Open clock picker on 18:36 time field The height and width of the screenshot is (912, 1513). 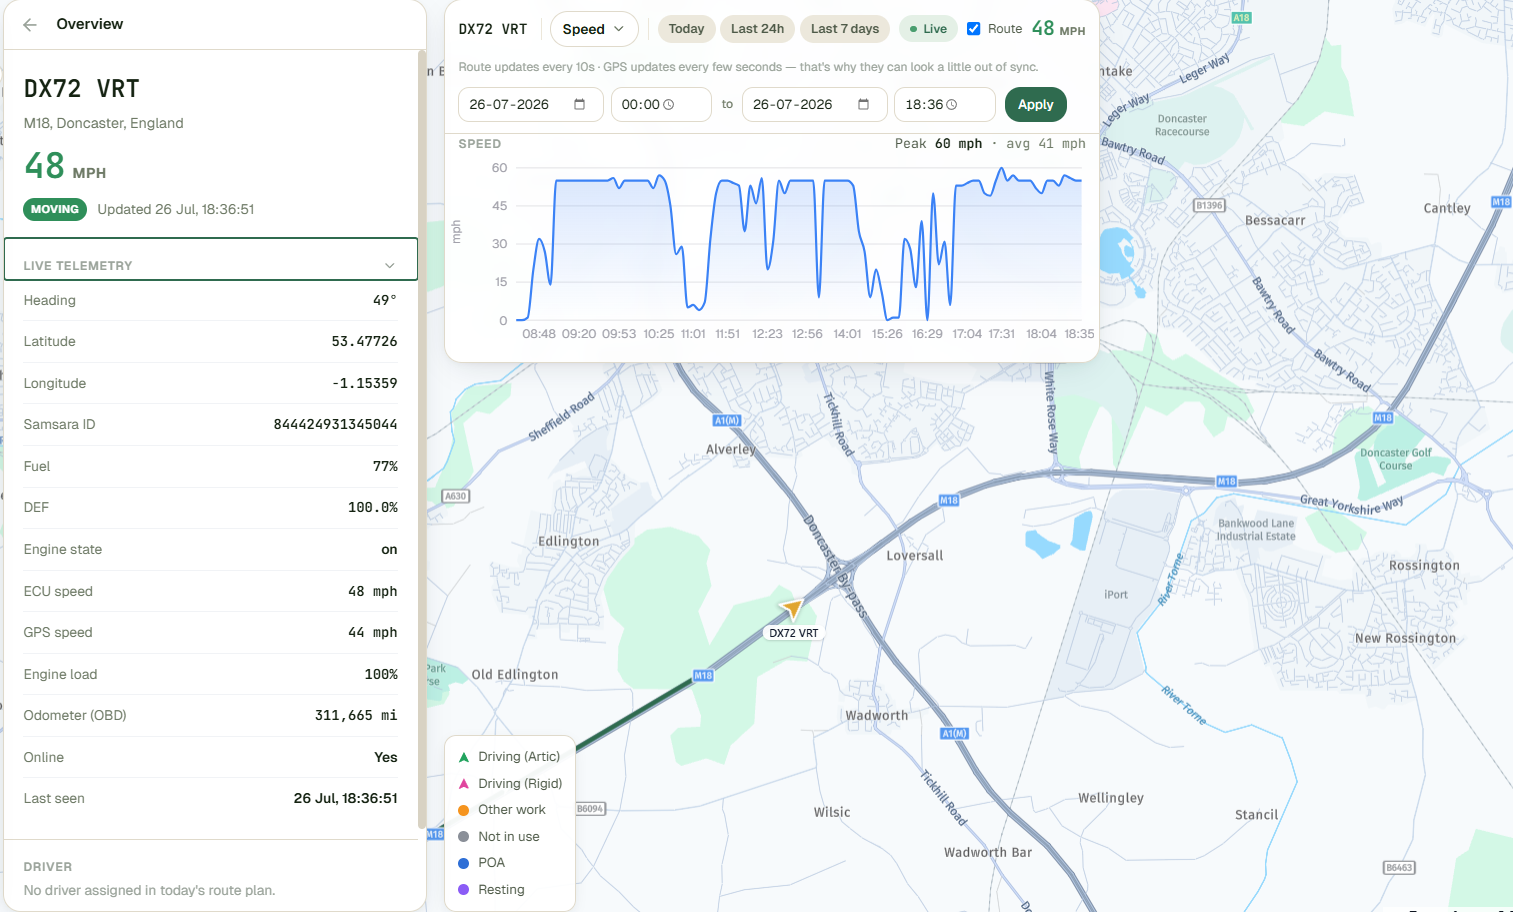(x=952, y=105)
